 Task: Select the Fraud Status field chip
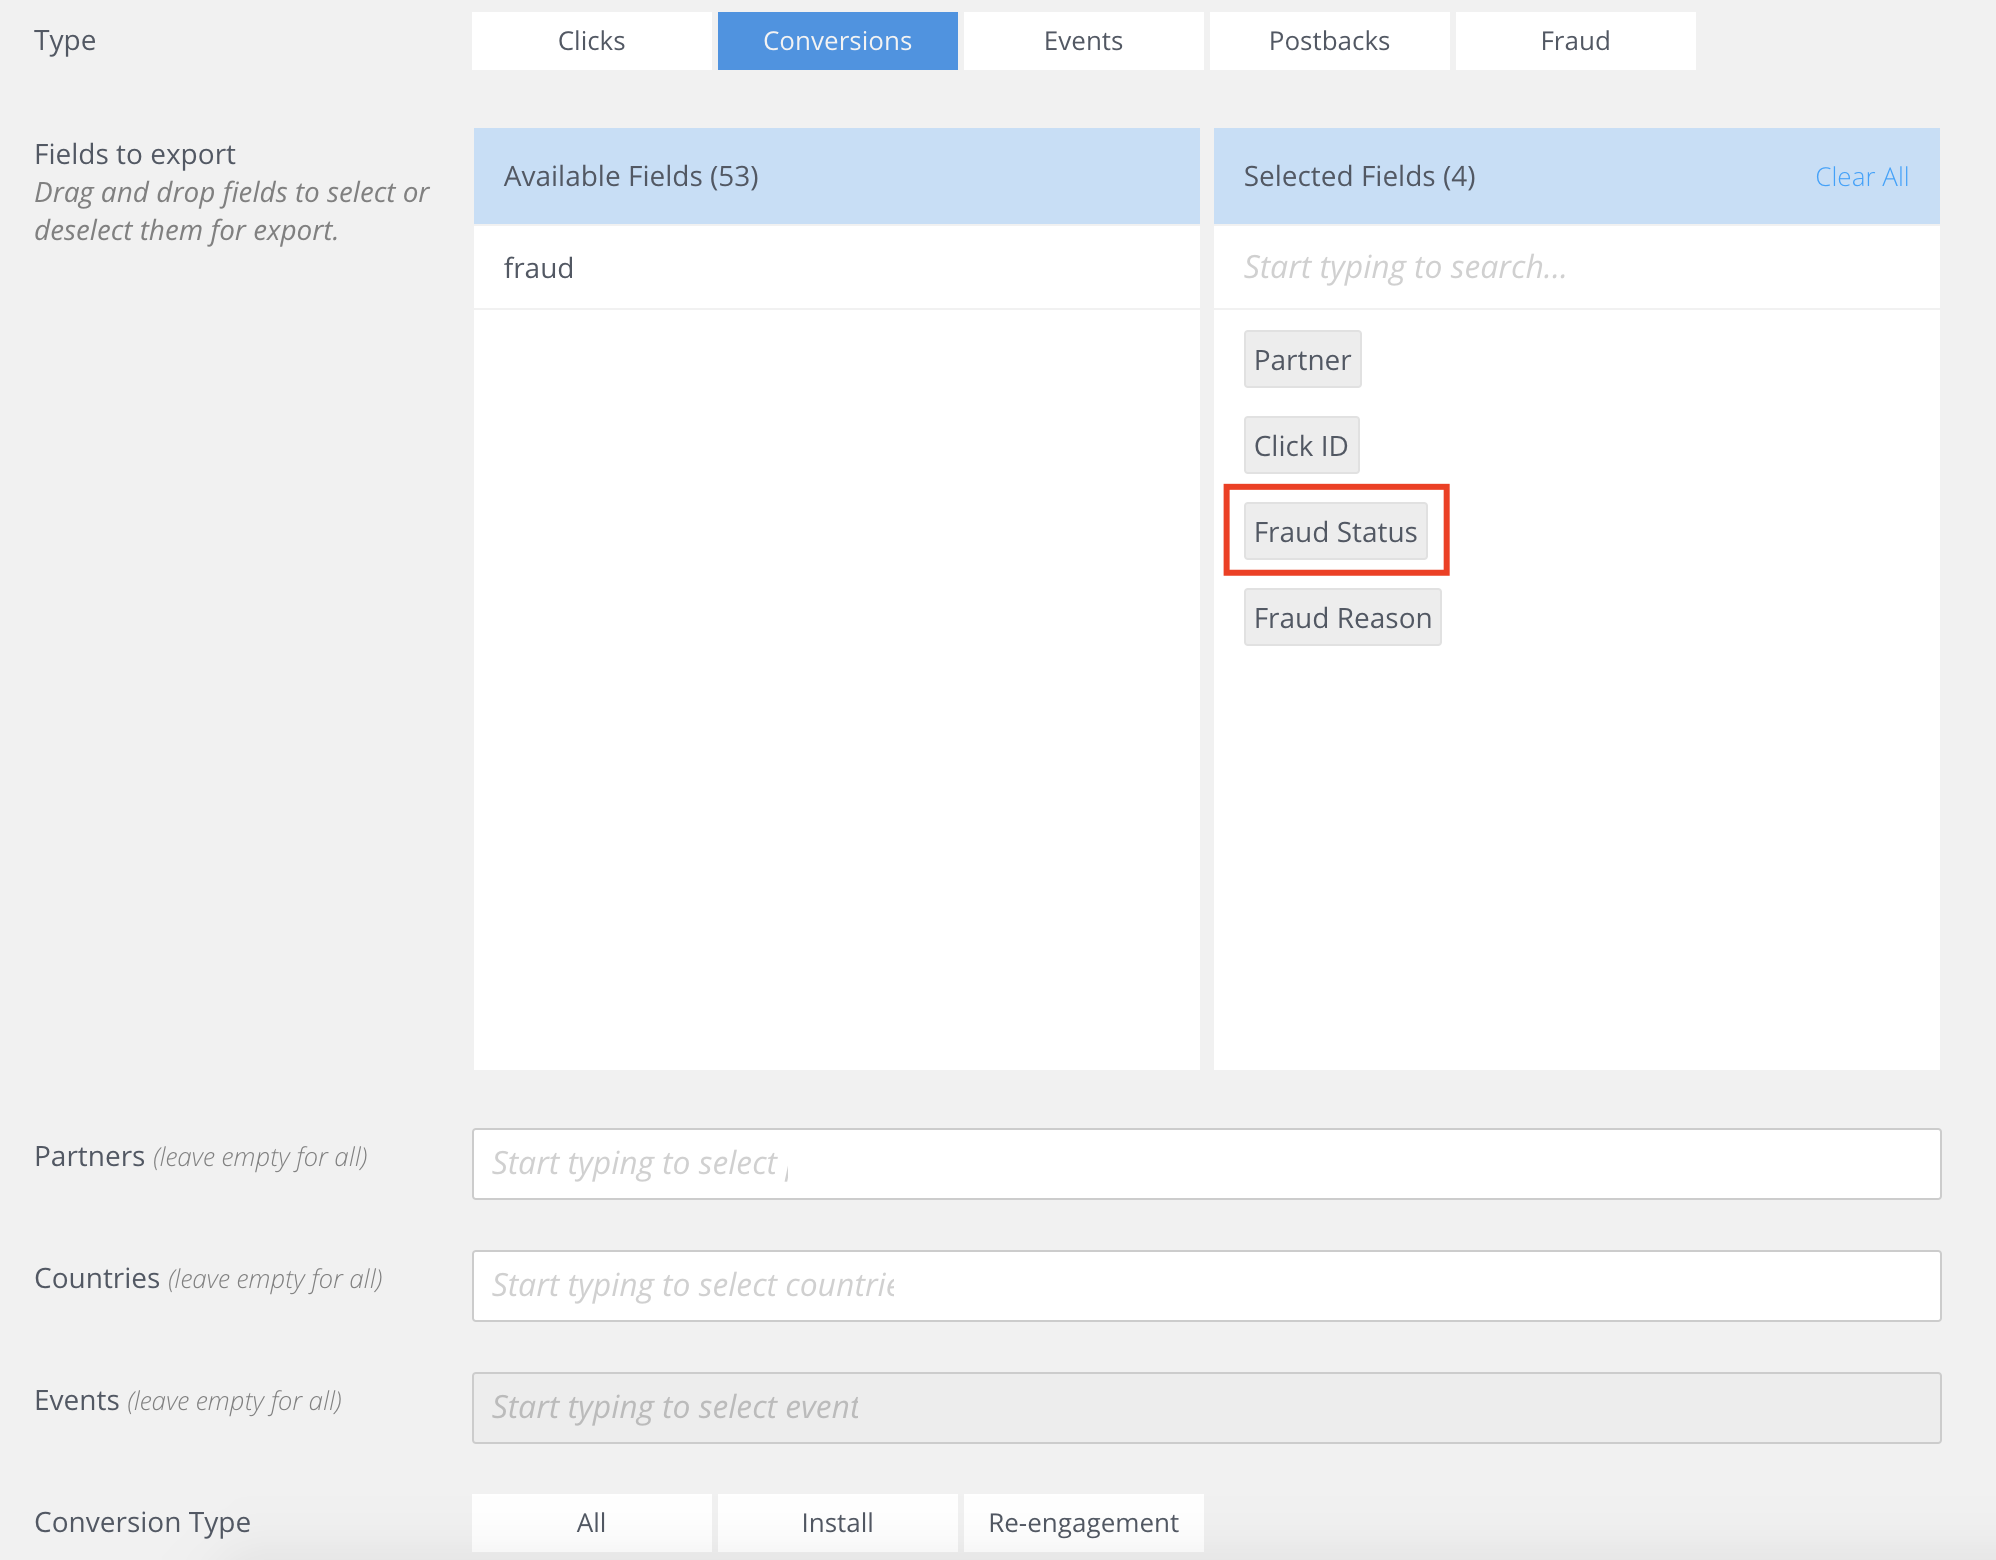click(1335, 532)
